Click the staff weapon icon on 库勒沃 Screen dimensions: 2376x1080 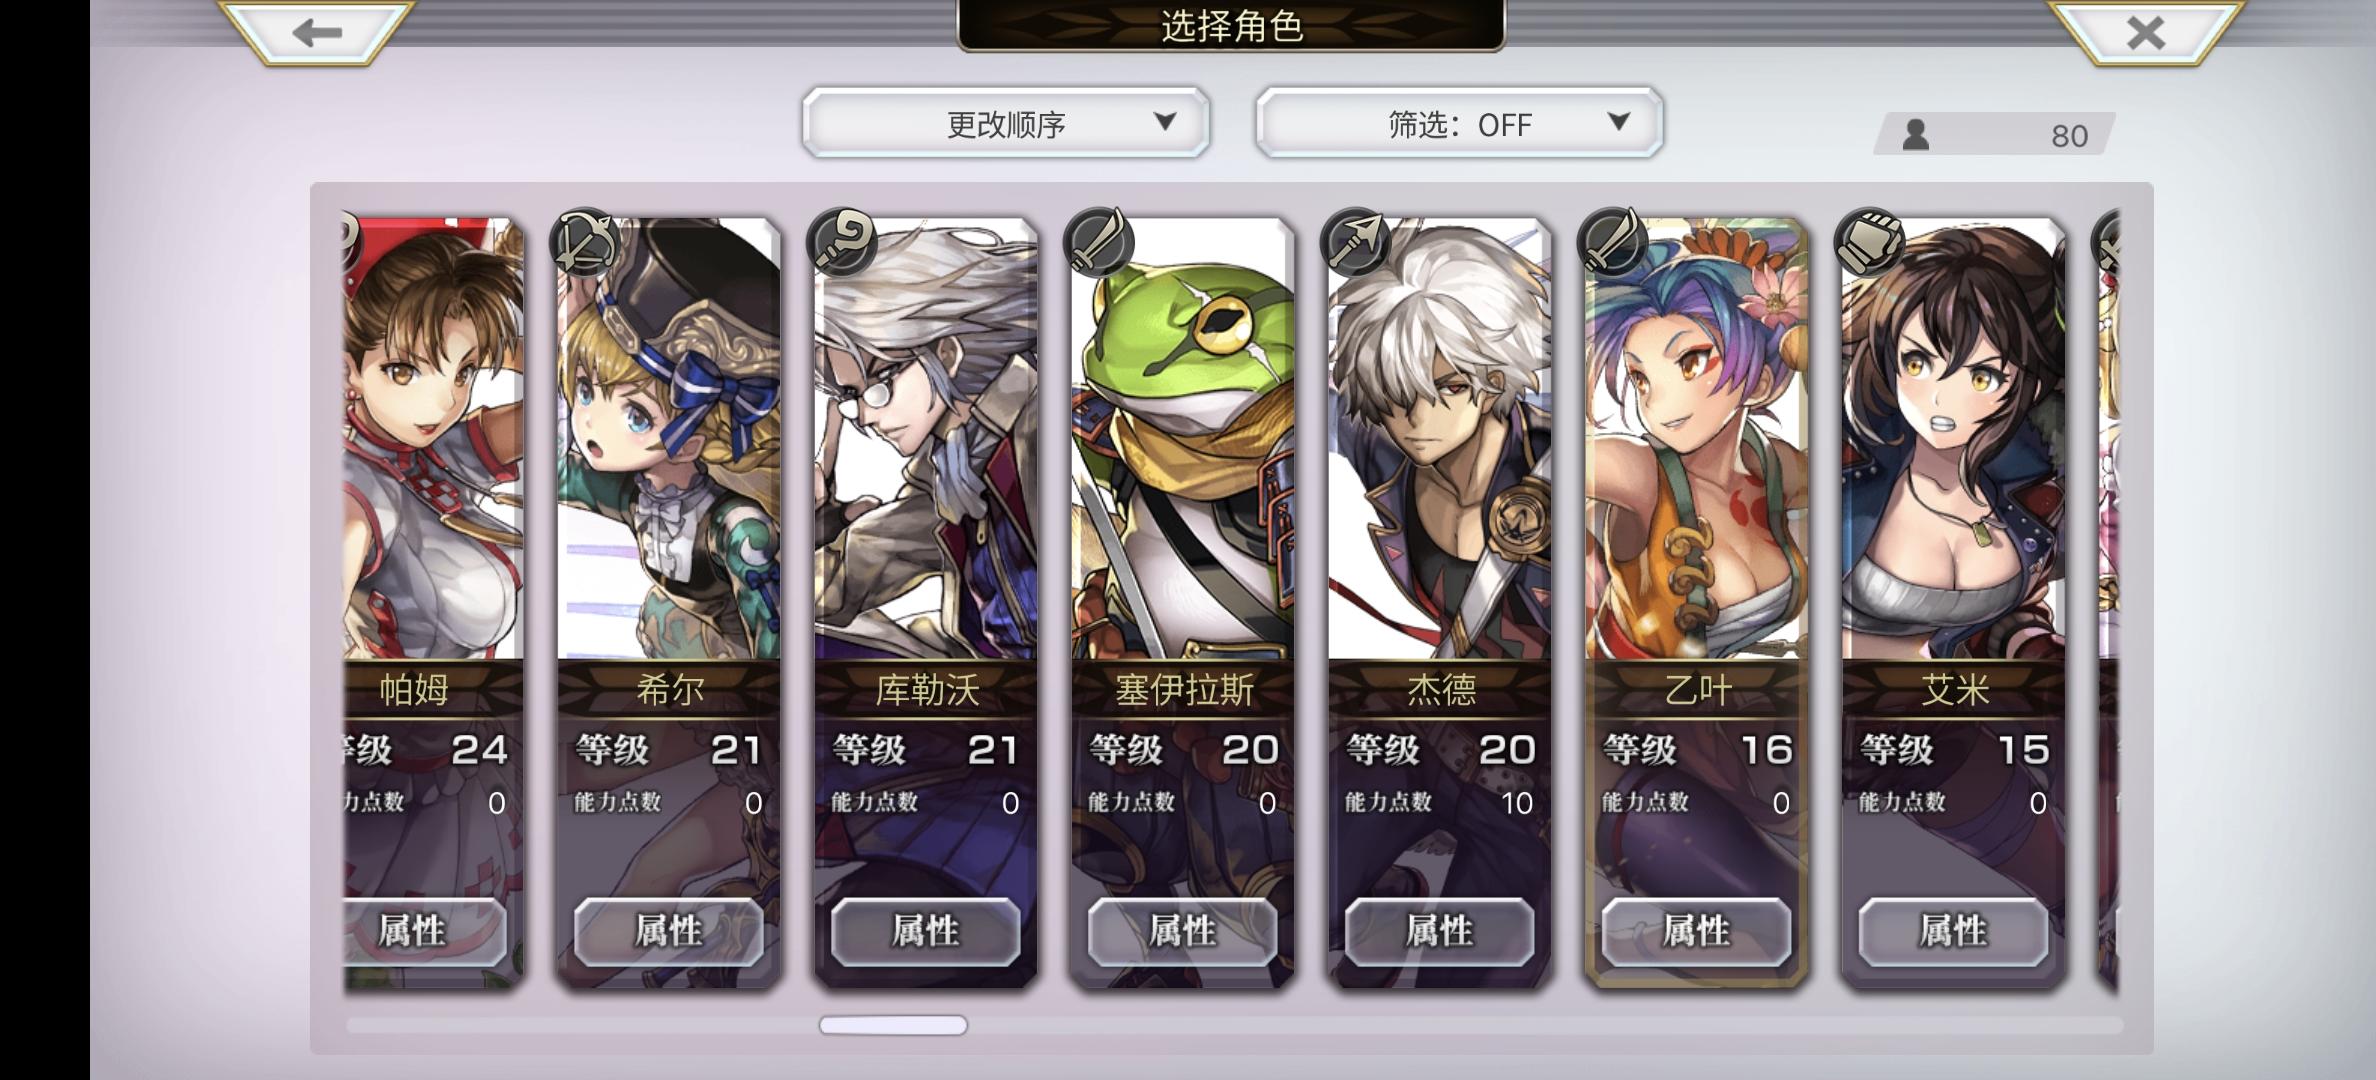coord(843,243)
